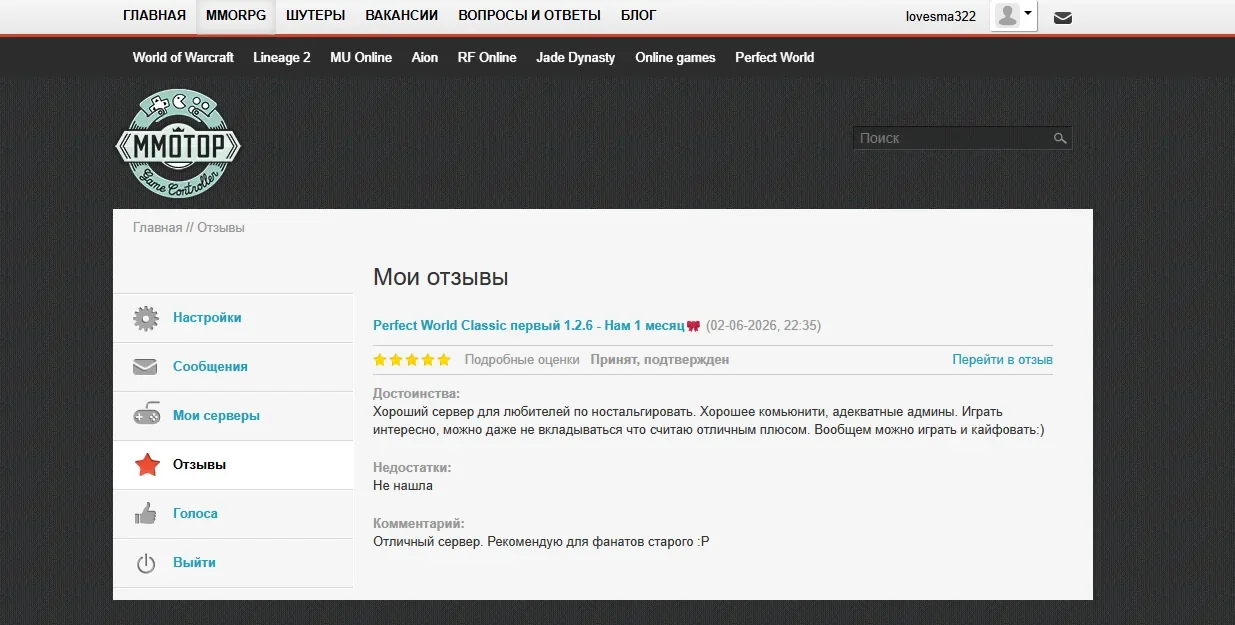
Task: Click the gamepad icon beside Мои серверы
Action: (146, 416)
